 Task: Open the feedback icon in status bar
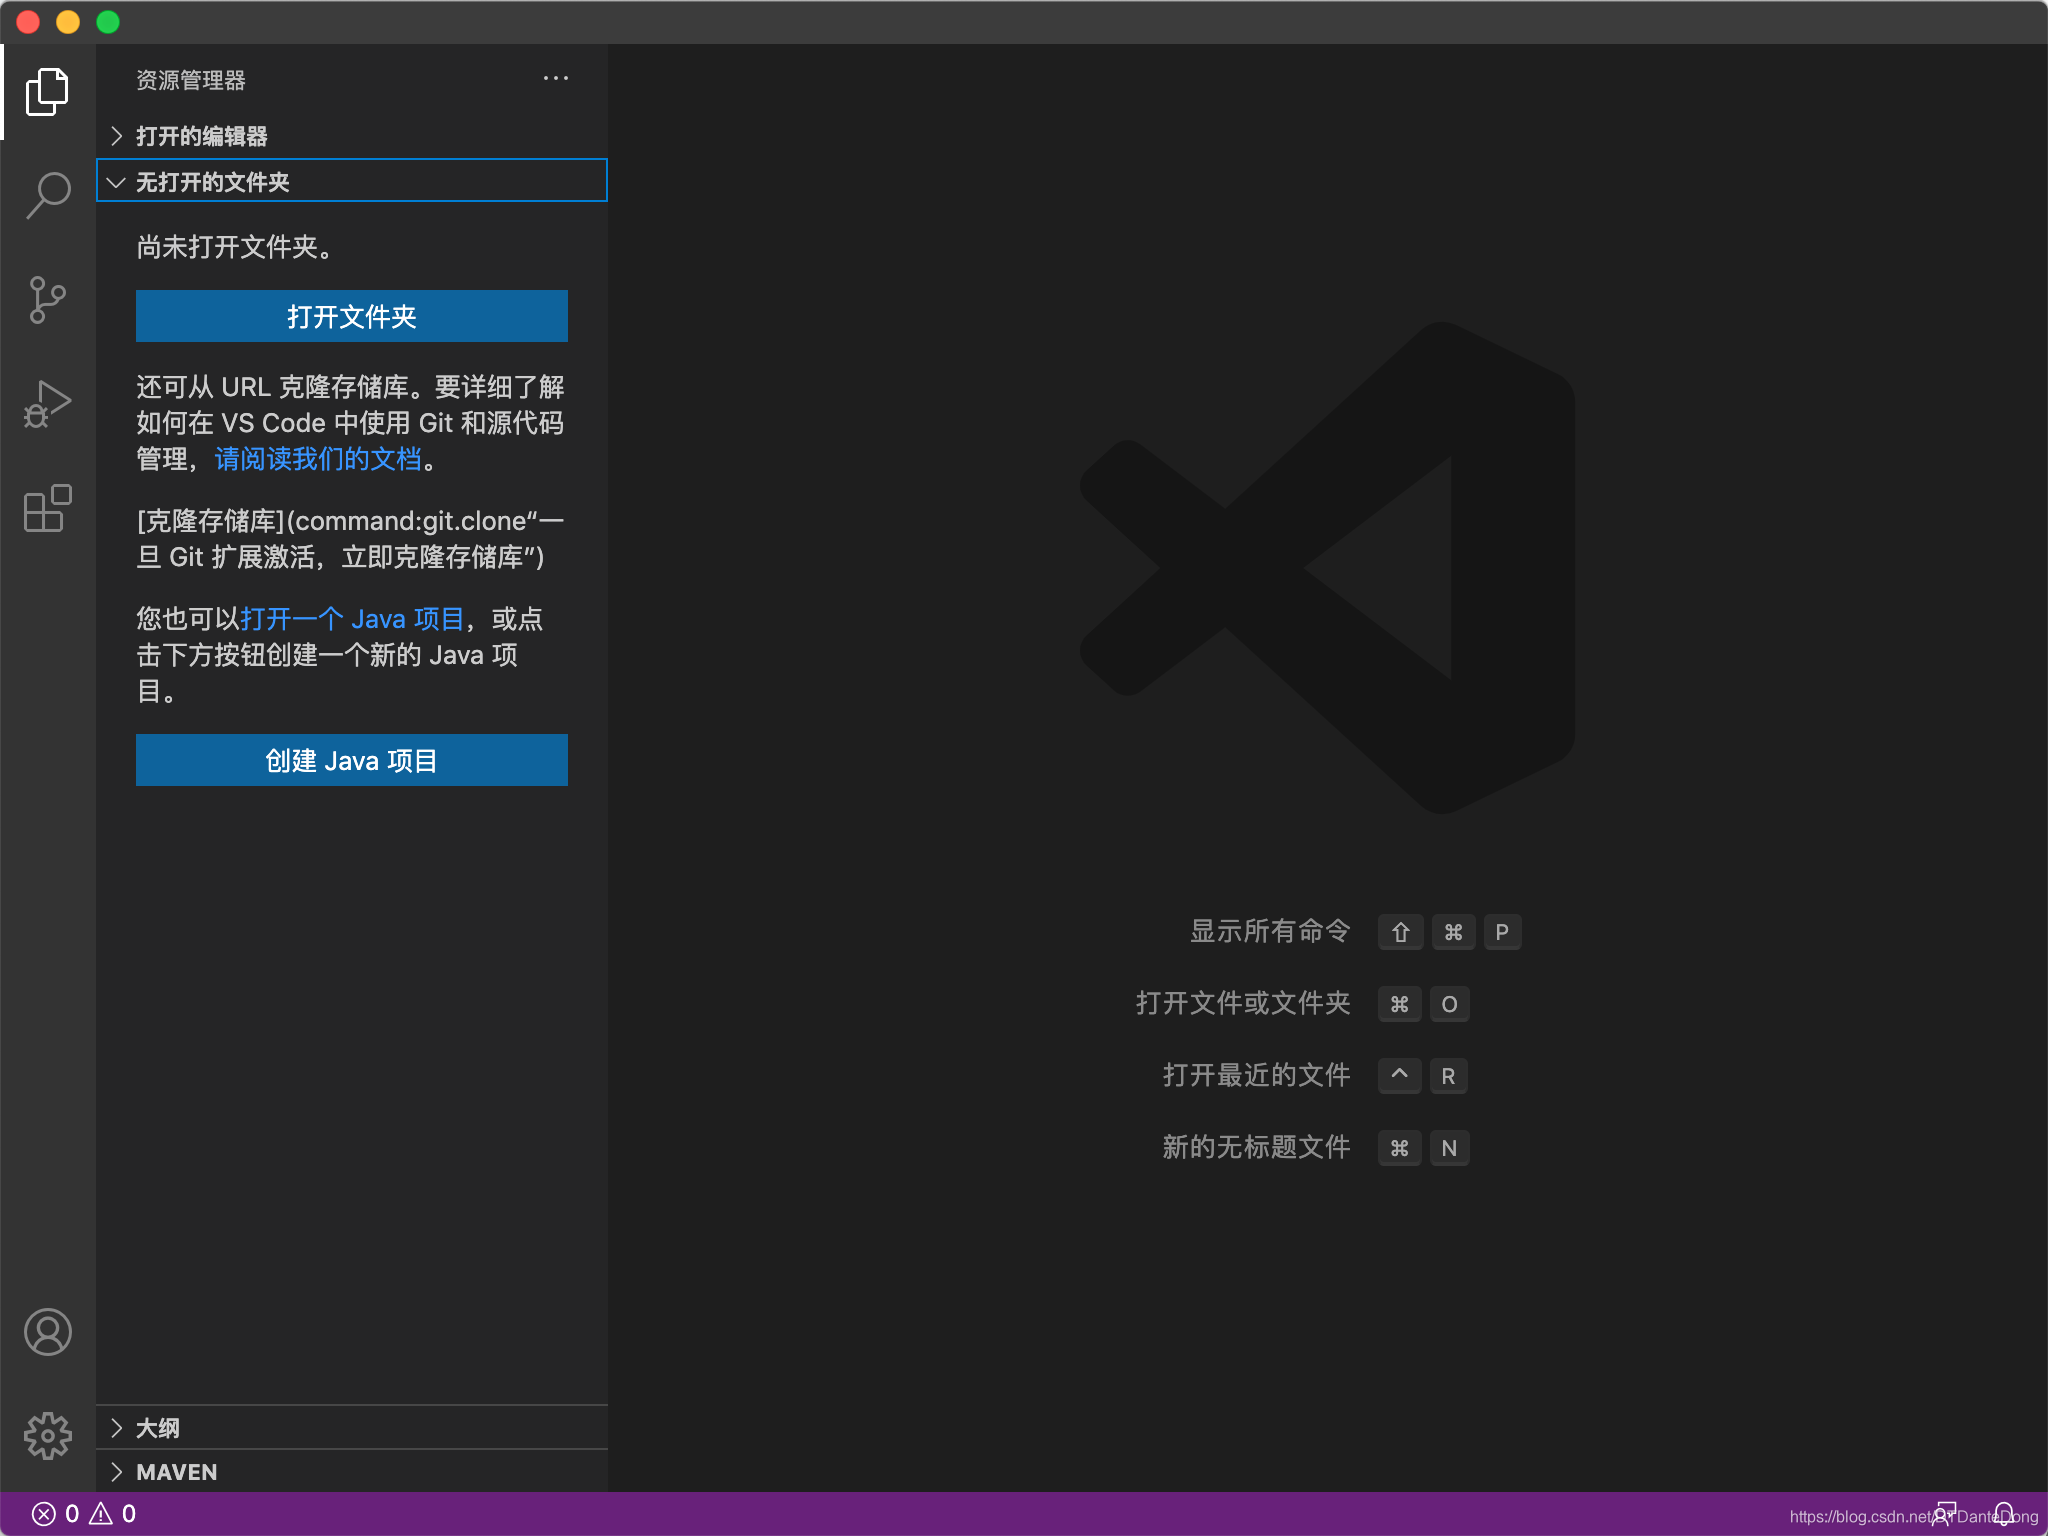(x=1945, y=1514)
